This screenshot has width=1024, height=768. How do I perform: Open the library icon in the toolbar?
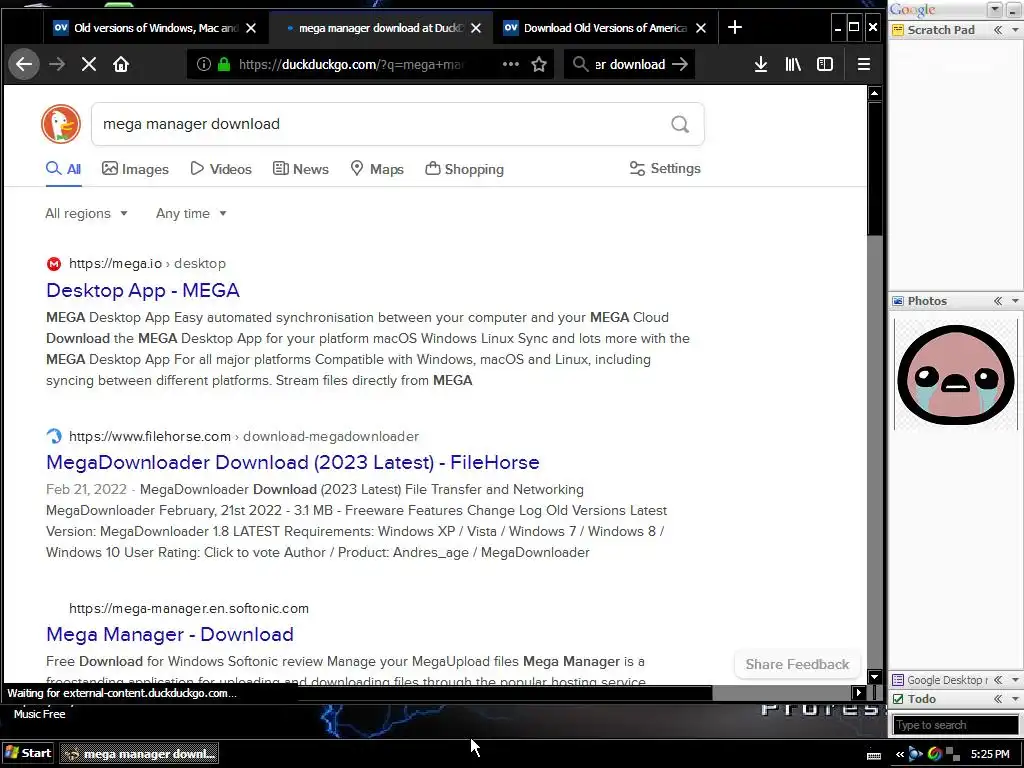tap(793, 64)
